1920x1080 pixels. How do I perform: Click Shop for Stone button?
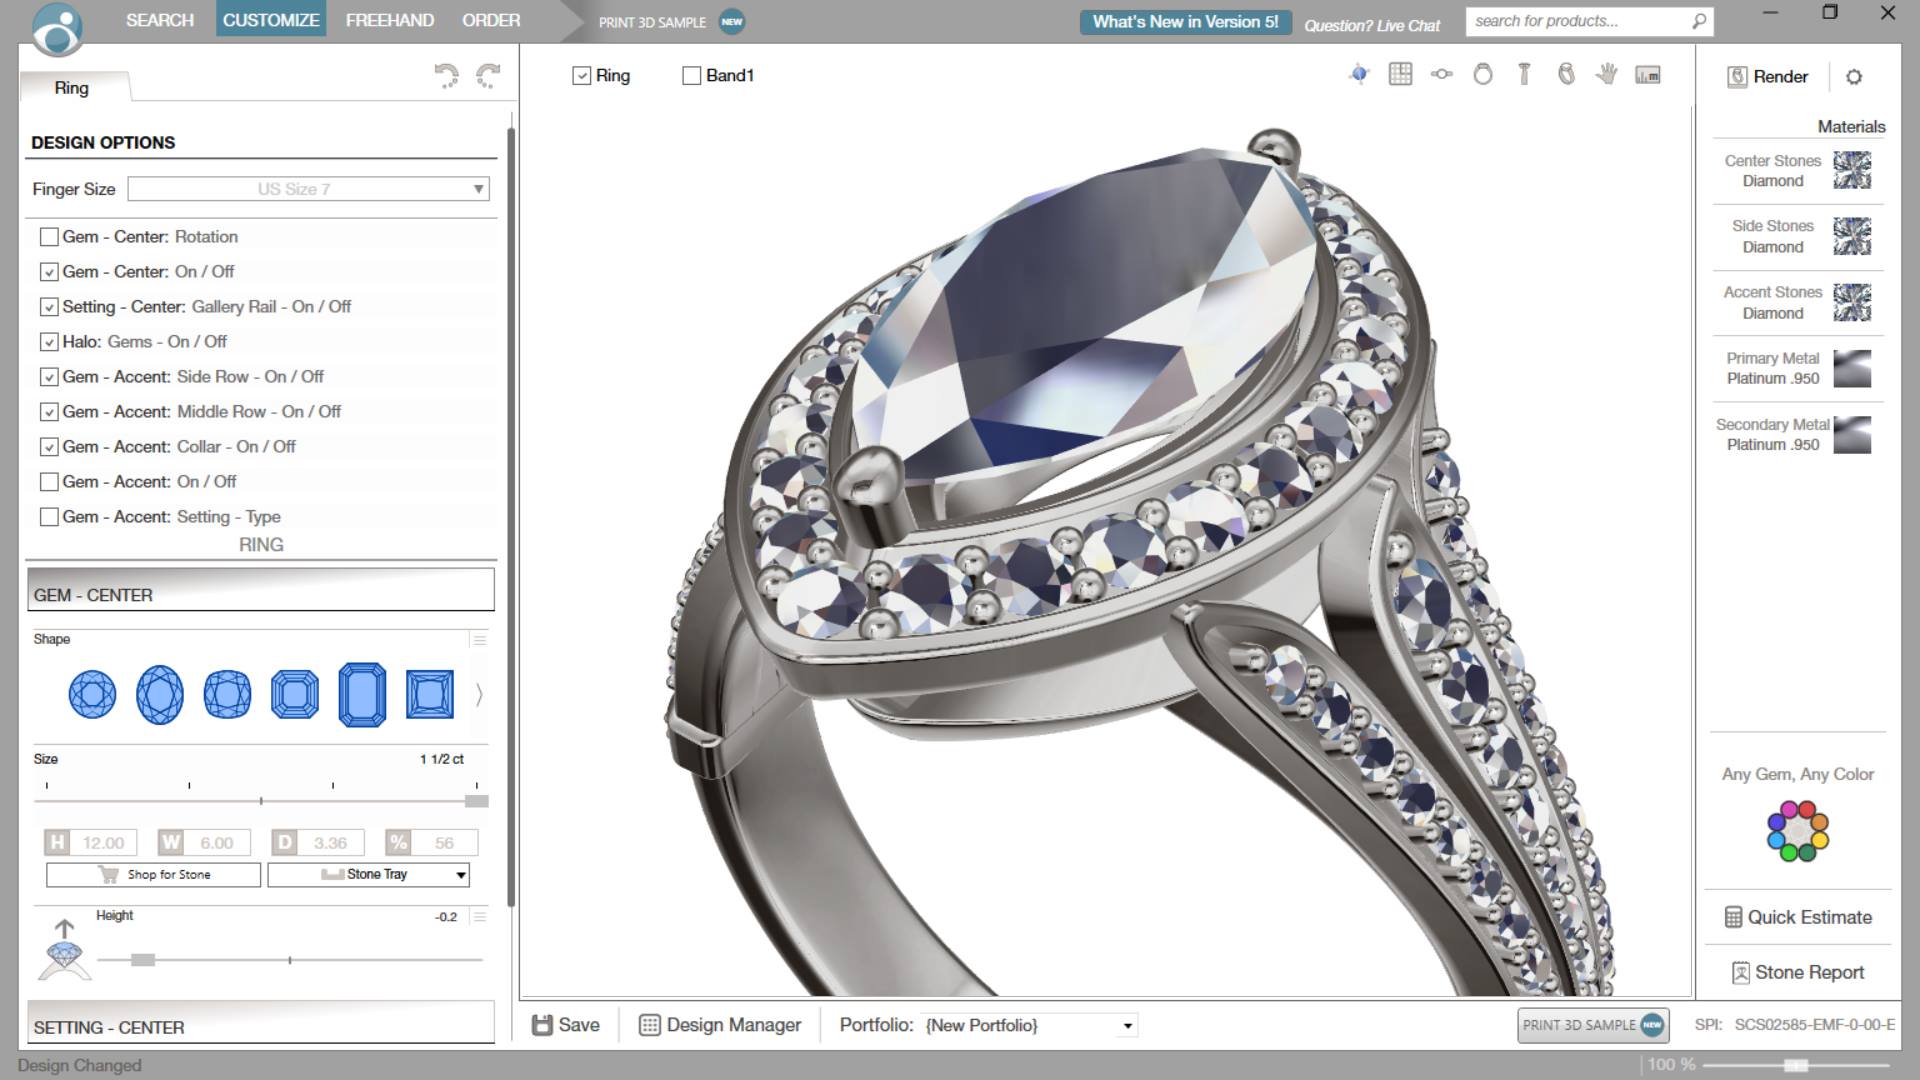coord(153,875)
